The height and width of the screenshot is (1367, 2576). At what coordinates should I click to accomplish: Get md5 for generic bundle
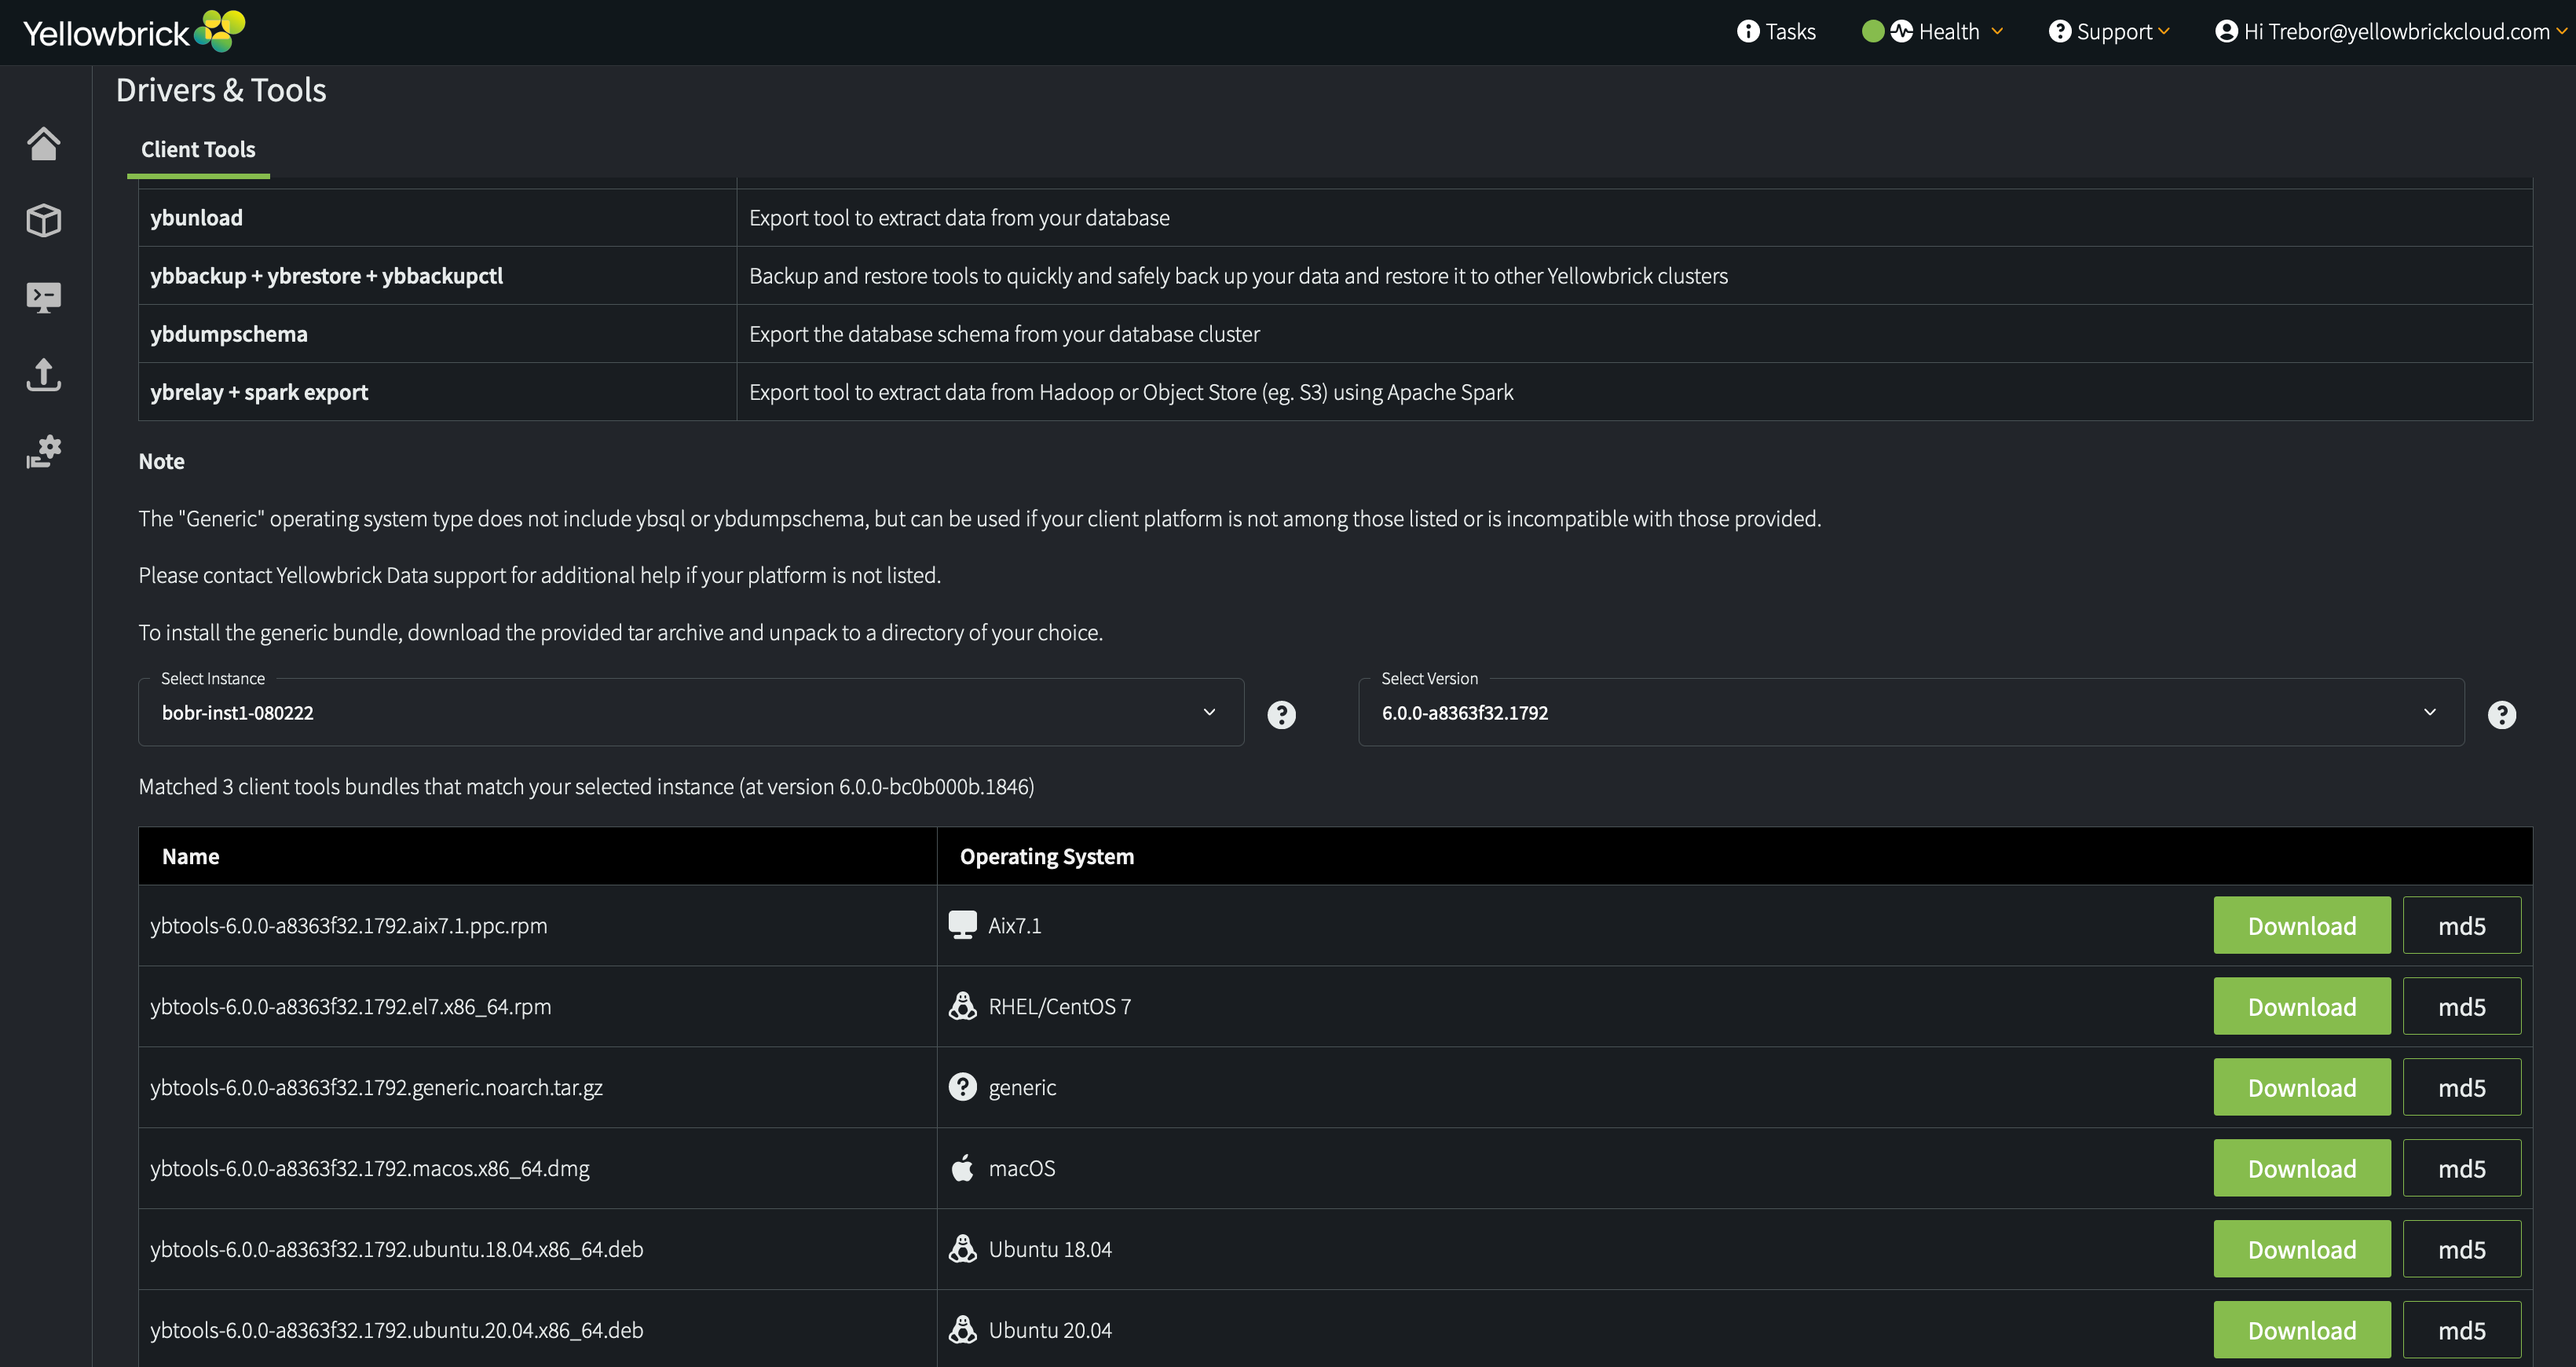[2462, 1087]
